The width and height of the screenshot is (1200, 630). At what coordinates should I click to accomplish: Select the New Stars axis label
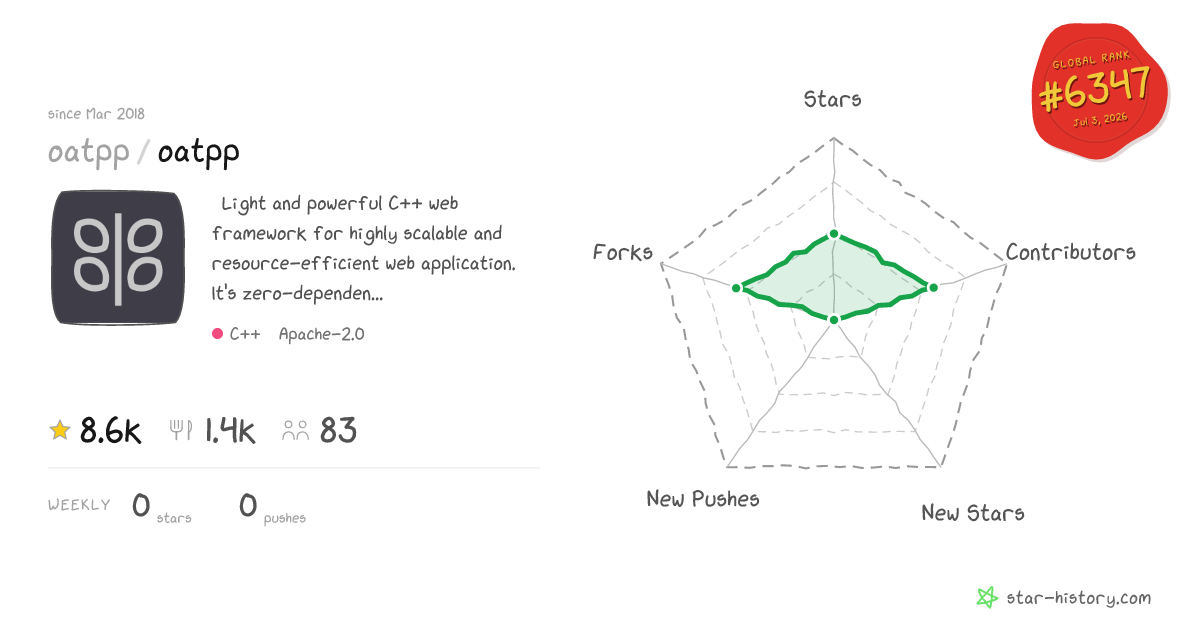[x=973, y=513]
